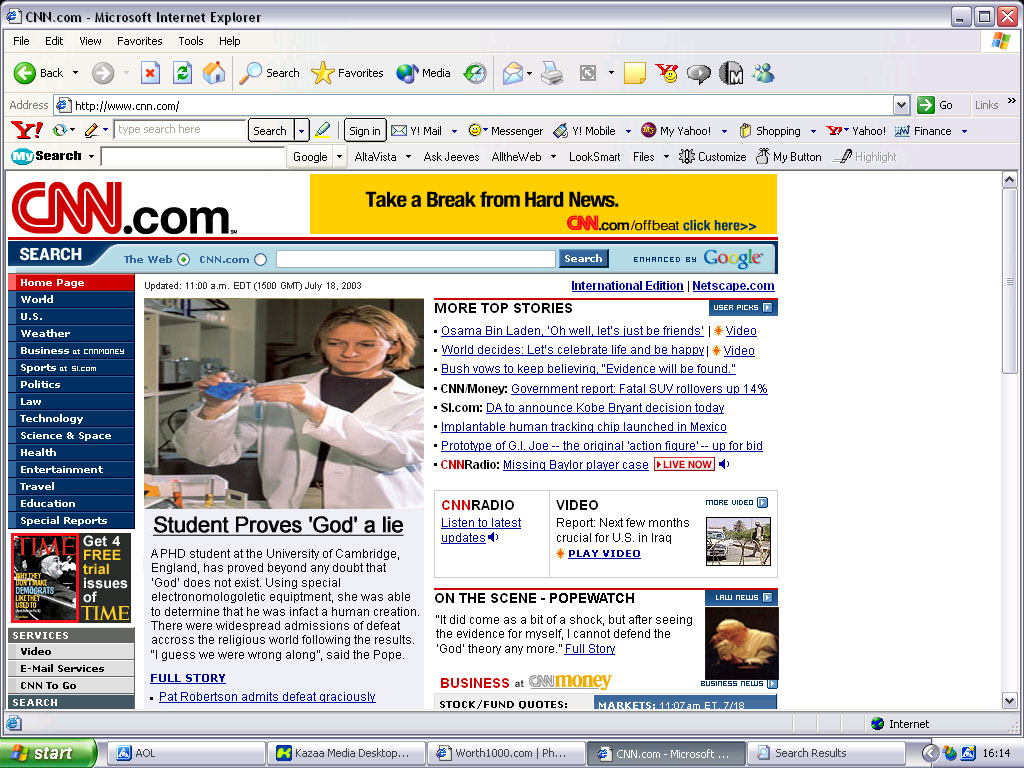Click the Yahoo 'type search here' field
This screenshot has height=768, width=1024.
pos(180,129)
